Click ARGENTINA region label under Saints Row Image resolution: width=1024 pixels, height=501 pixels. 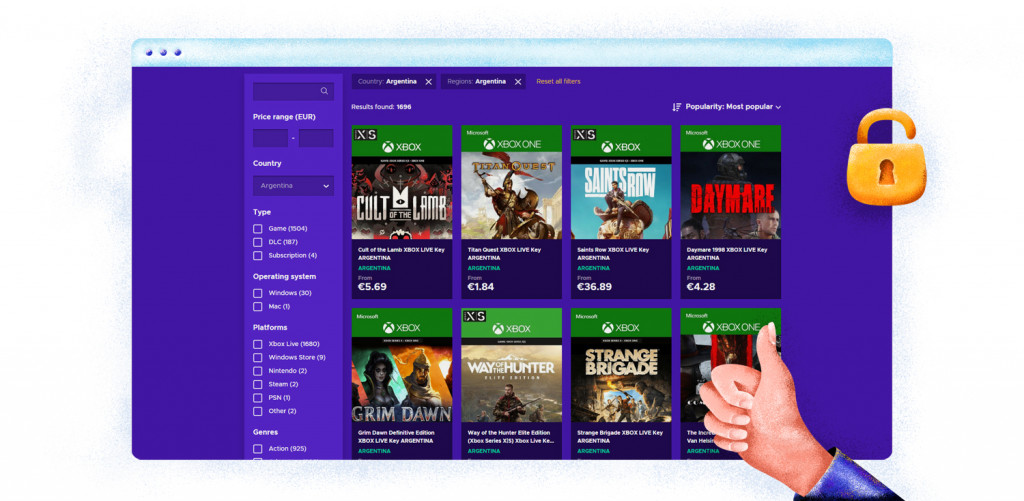pyautogui.click(x=594, y=268)
